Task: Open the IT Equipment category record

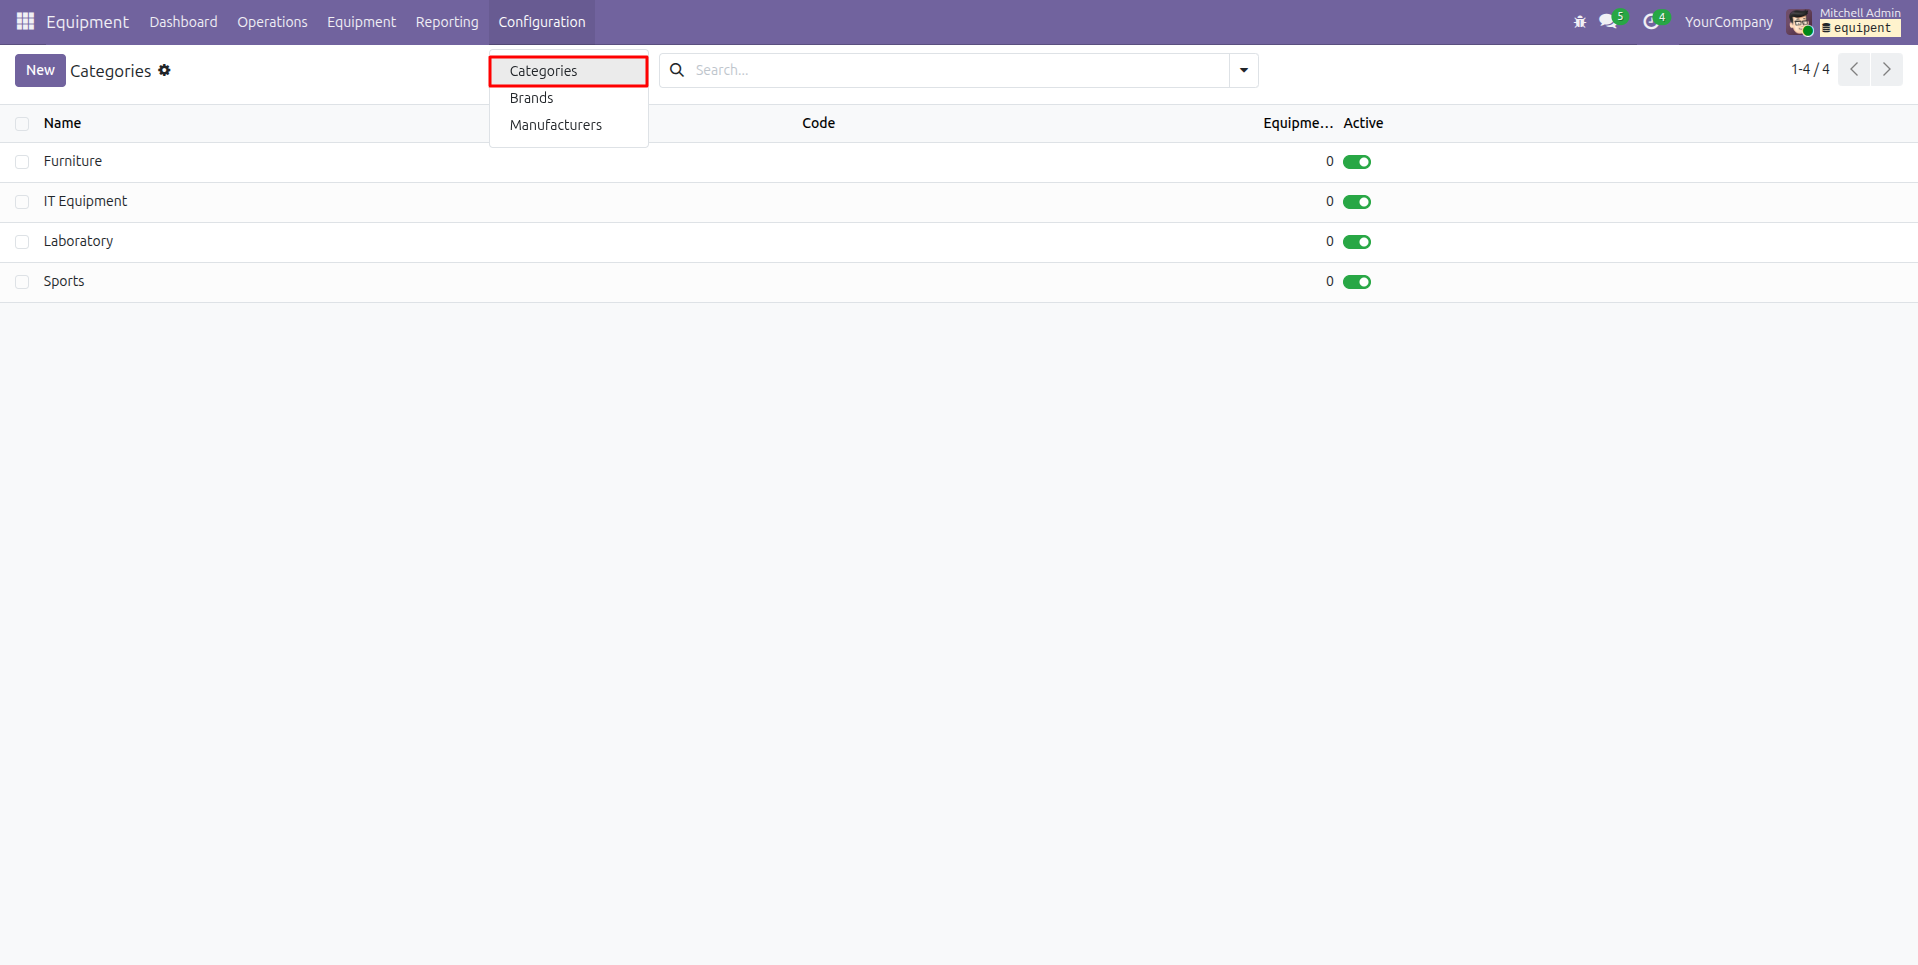Action: click(x=85, y=201)
